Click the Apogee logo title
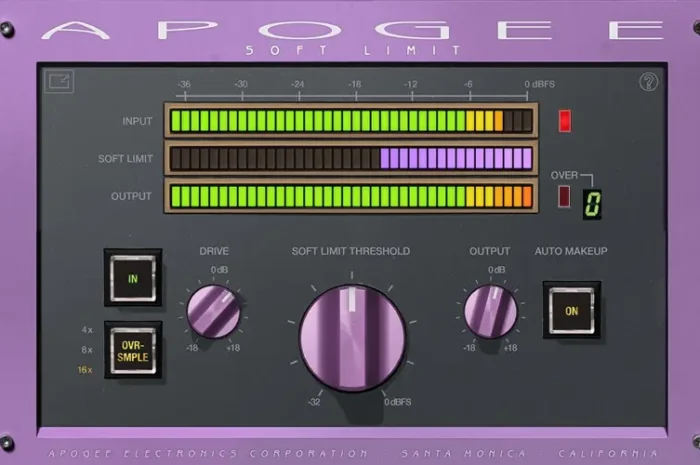 [x=350, y=28]
